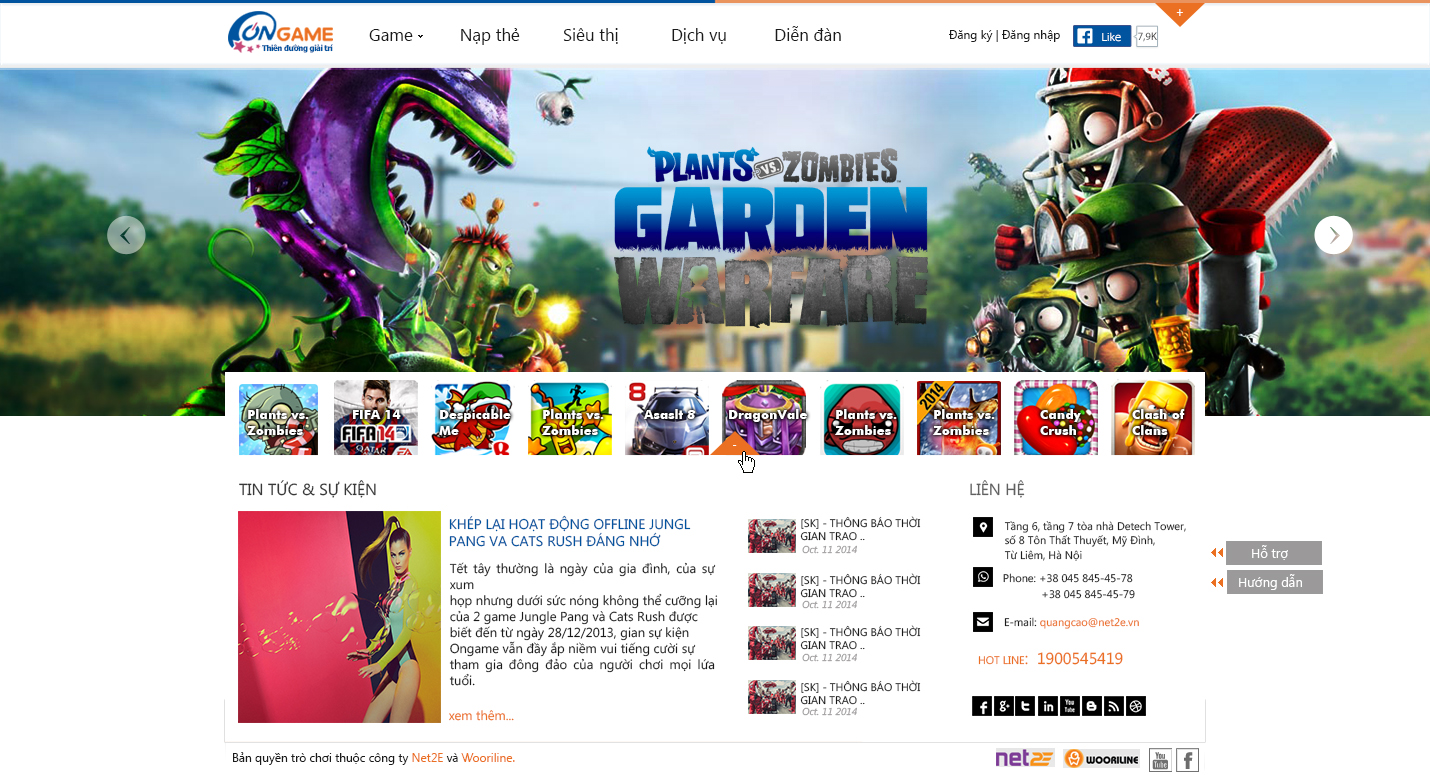Open the gray YouTube footer icon
Screen dimensions: 1430x775
click(x=1160, y=760)
